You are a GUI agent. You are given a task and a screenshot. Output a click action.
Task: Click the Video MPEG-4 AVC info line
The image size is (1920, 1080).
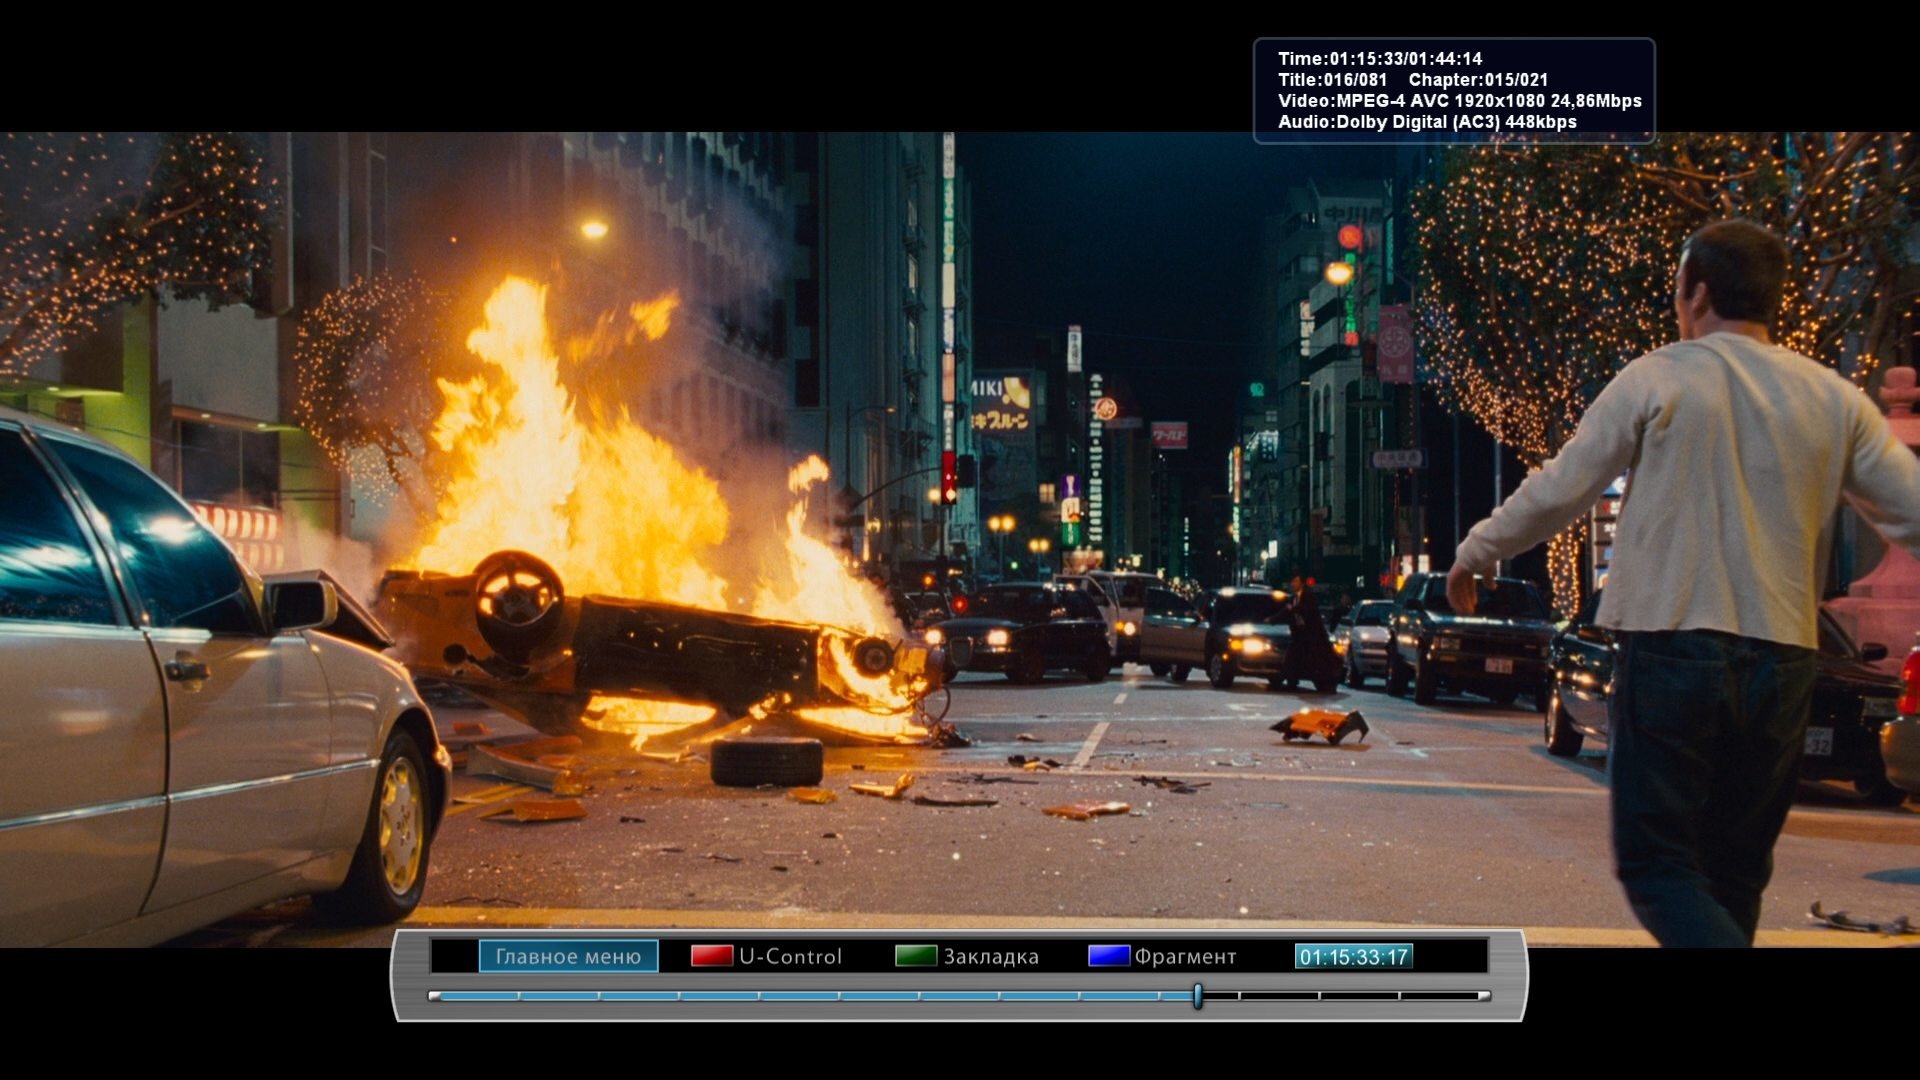(1459, 101)
